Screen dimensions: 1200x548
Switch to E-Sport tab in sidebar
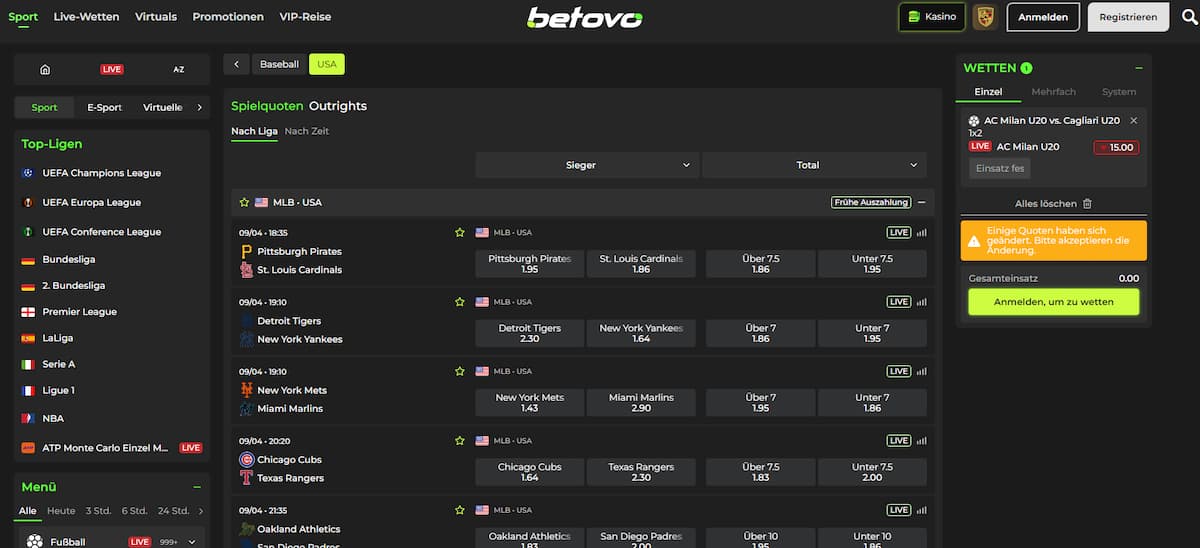tap(104, 107)
